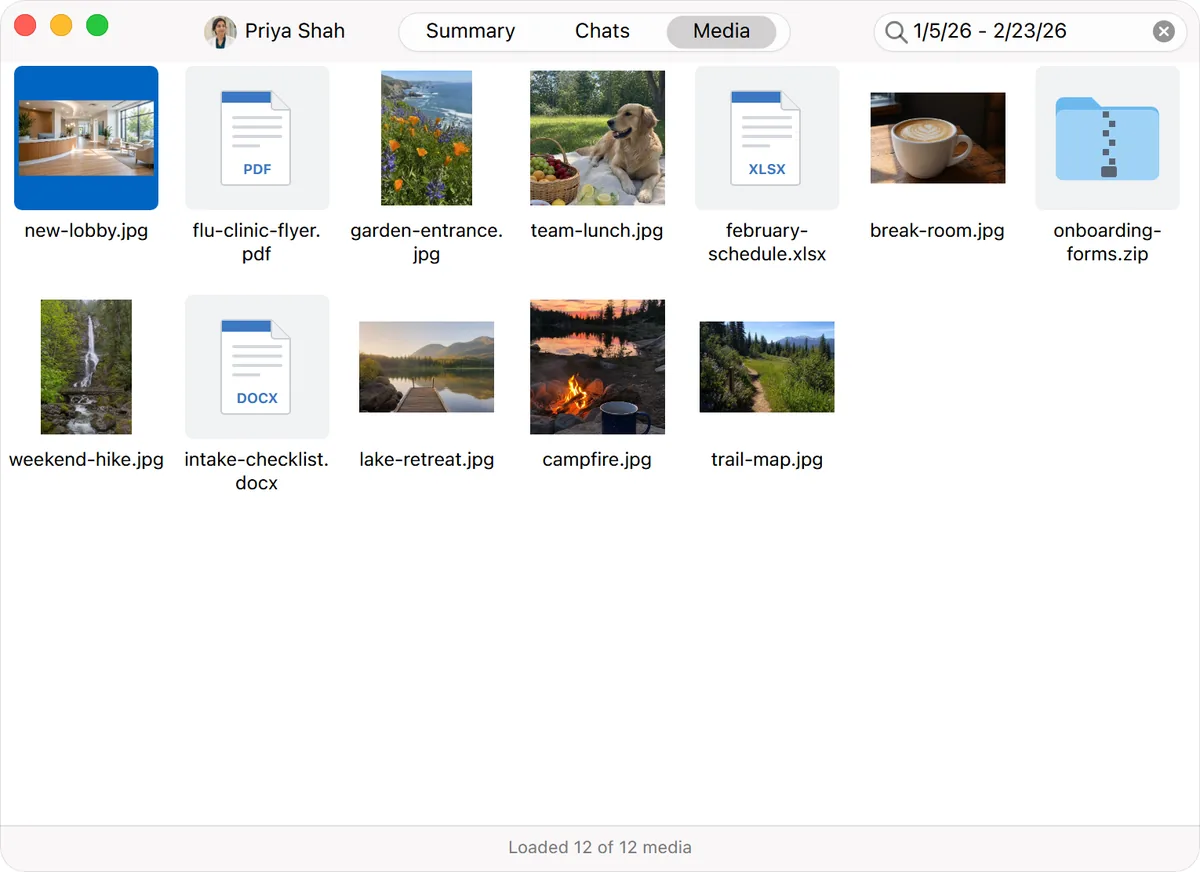Click the file name 'campfire.jpg'

coord(597,460)
